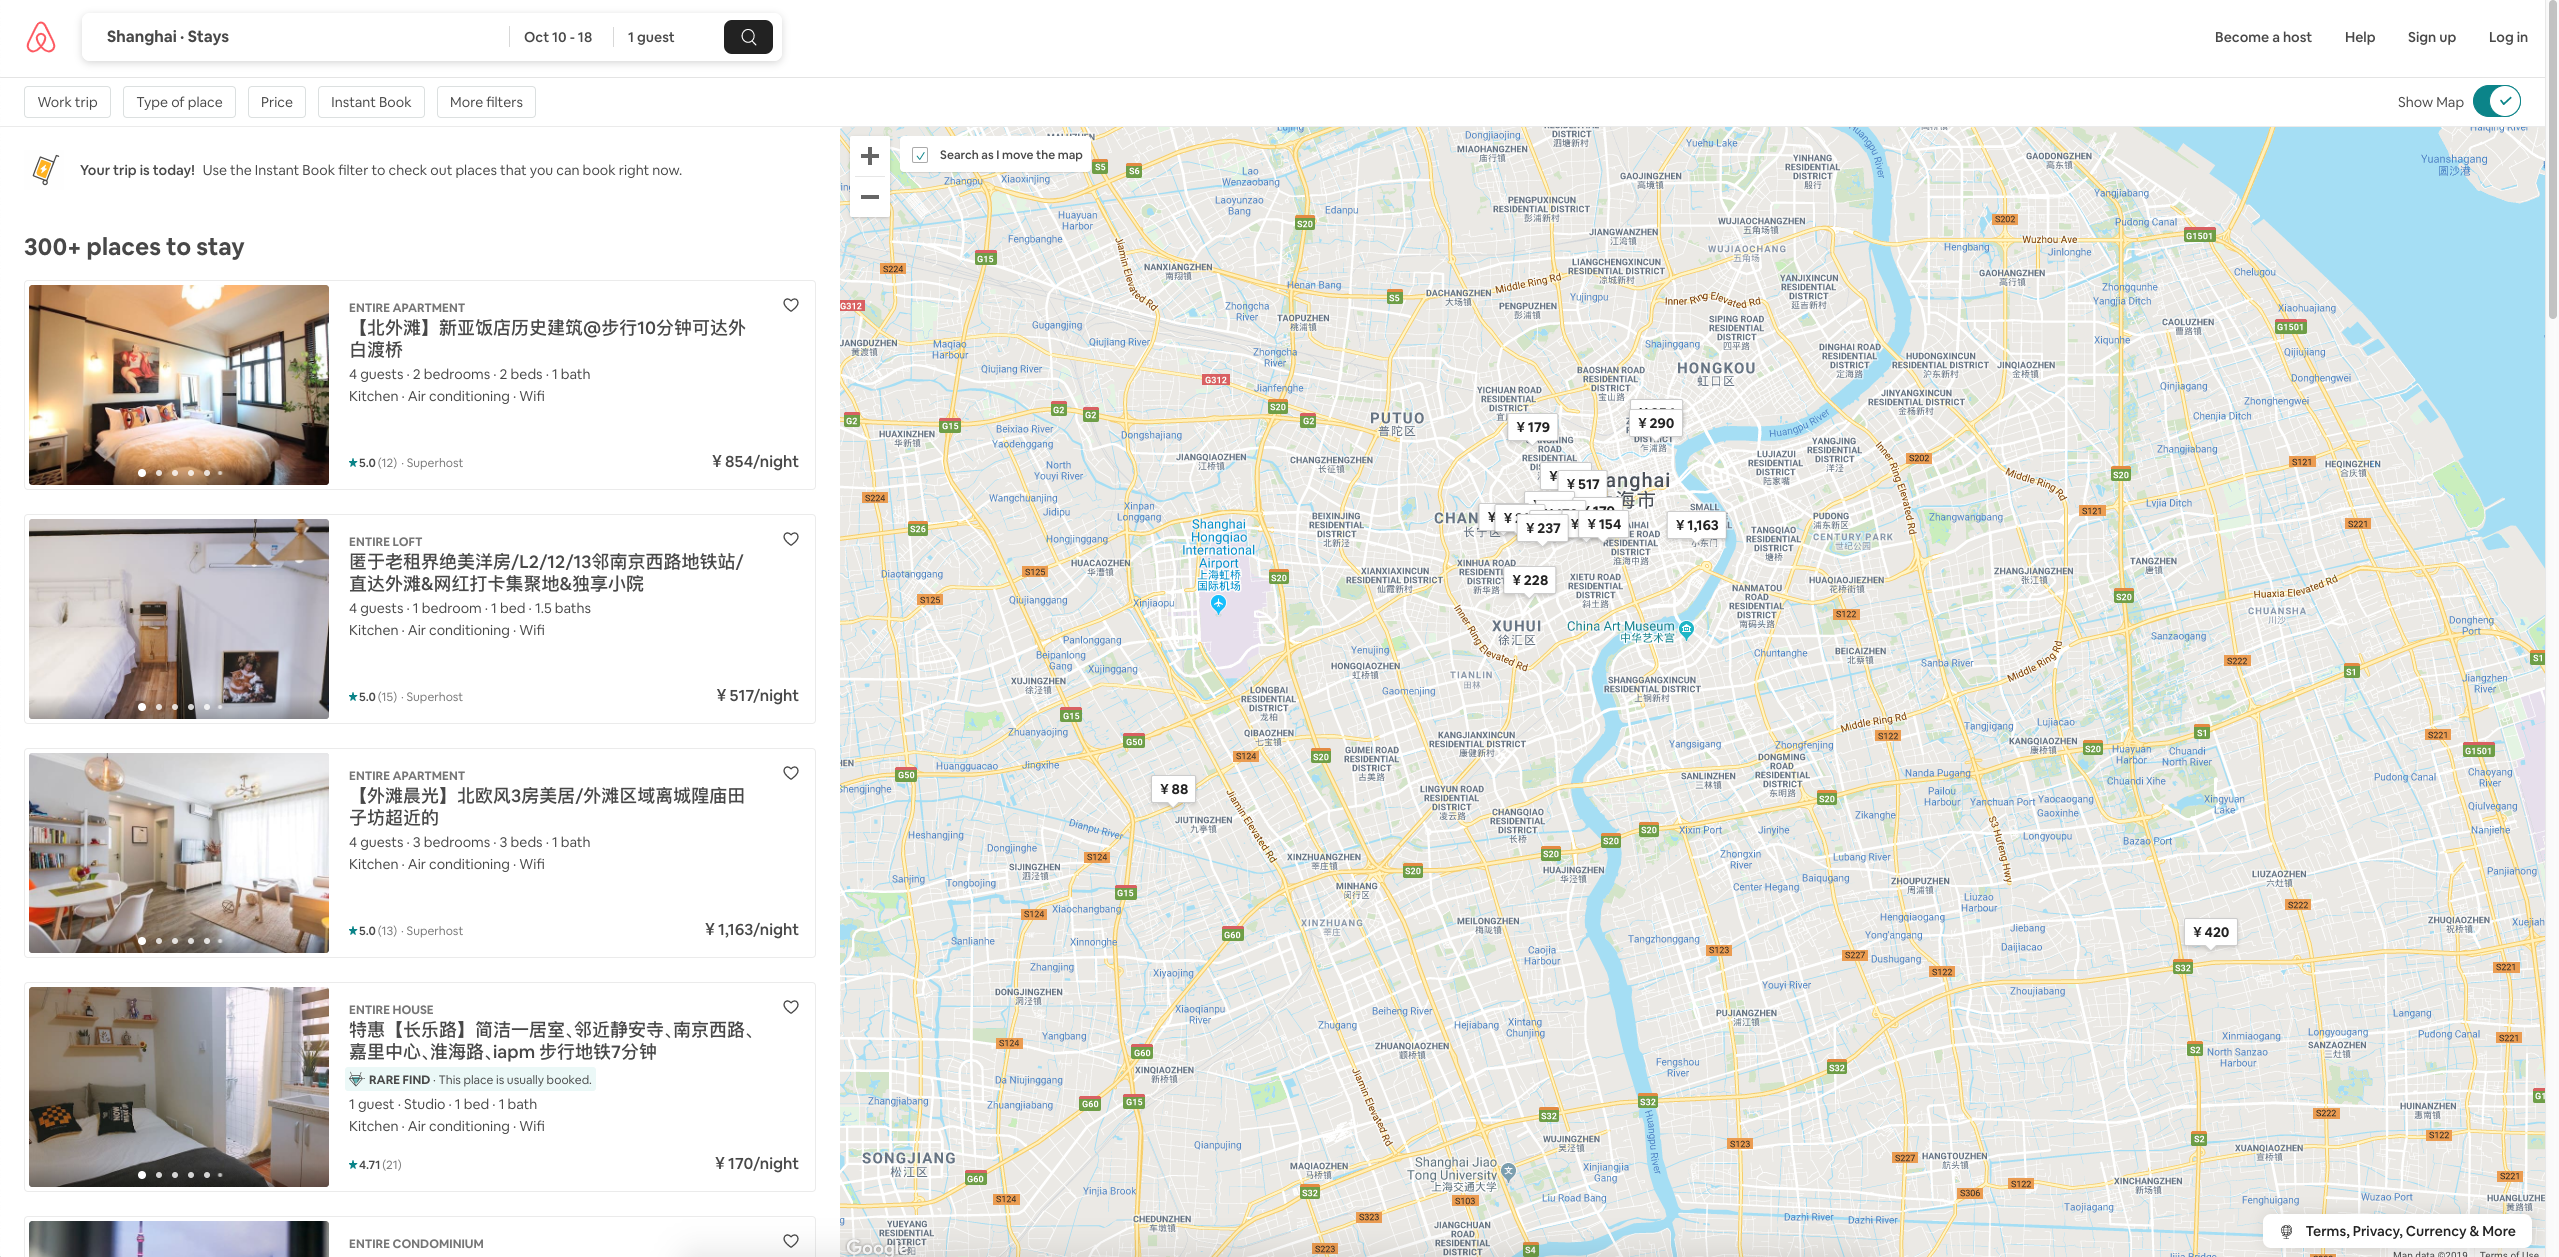Image resolution: width=2559 pixels, height=1257 pixels.
Task: Click the Airbnb logo home icon
Action: click(41, 37)
